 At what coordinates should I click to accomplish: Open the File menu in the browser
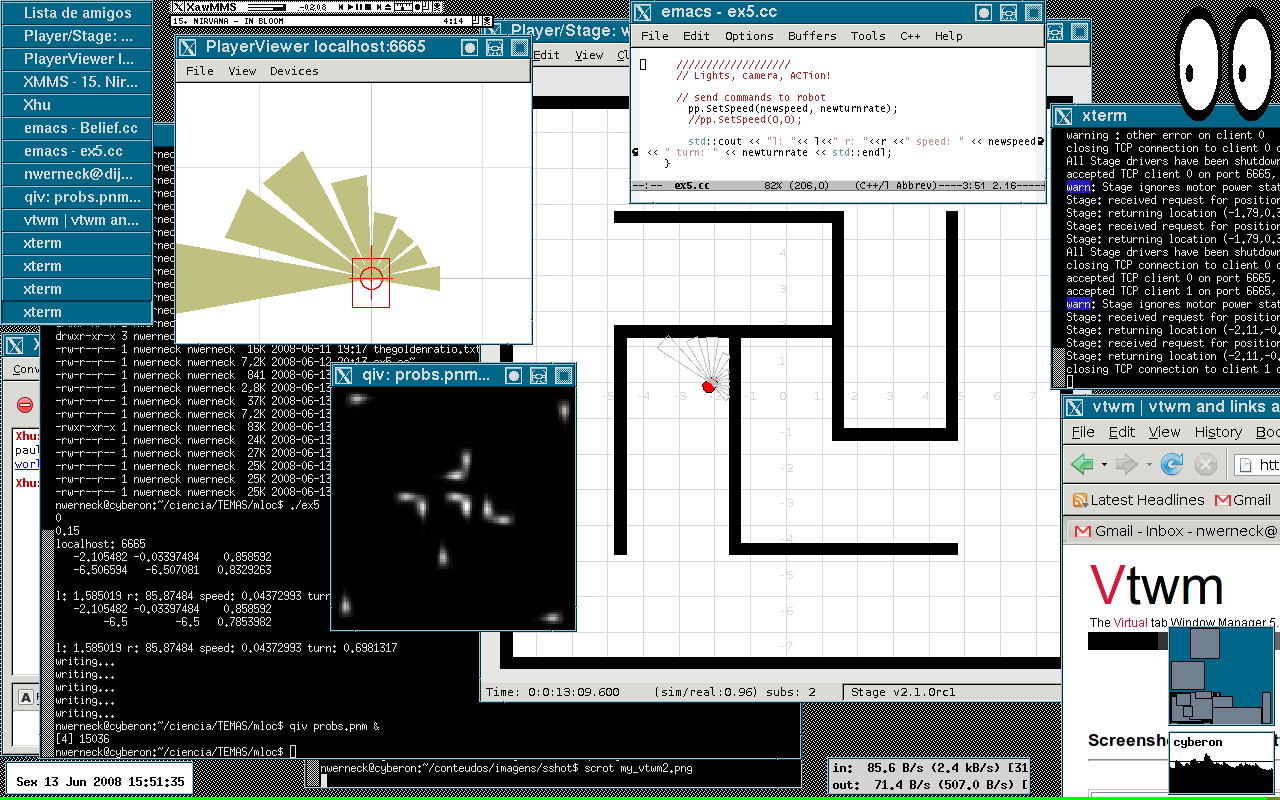1083,432
